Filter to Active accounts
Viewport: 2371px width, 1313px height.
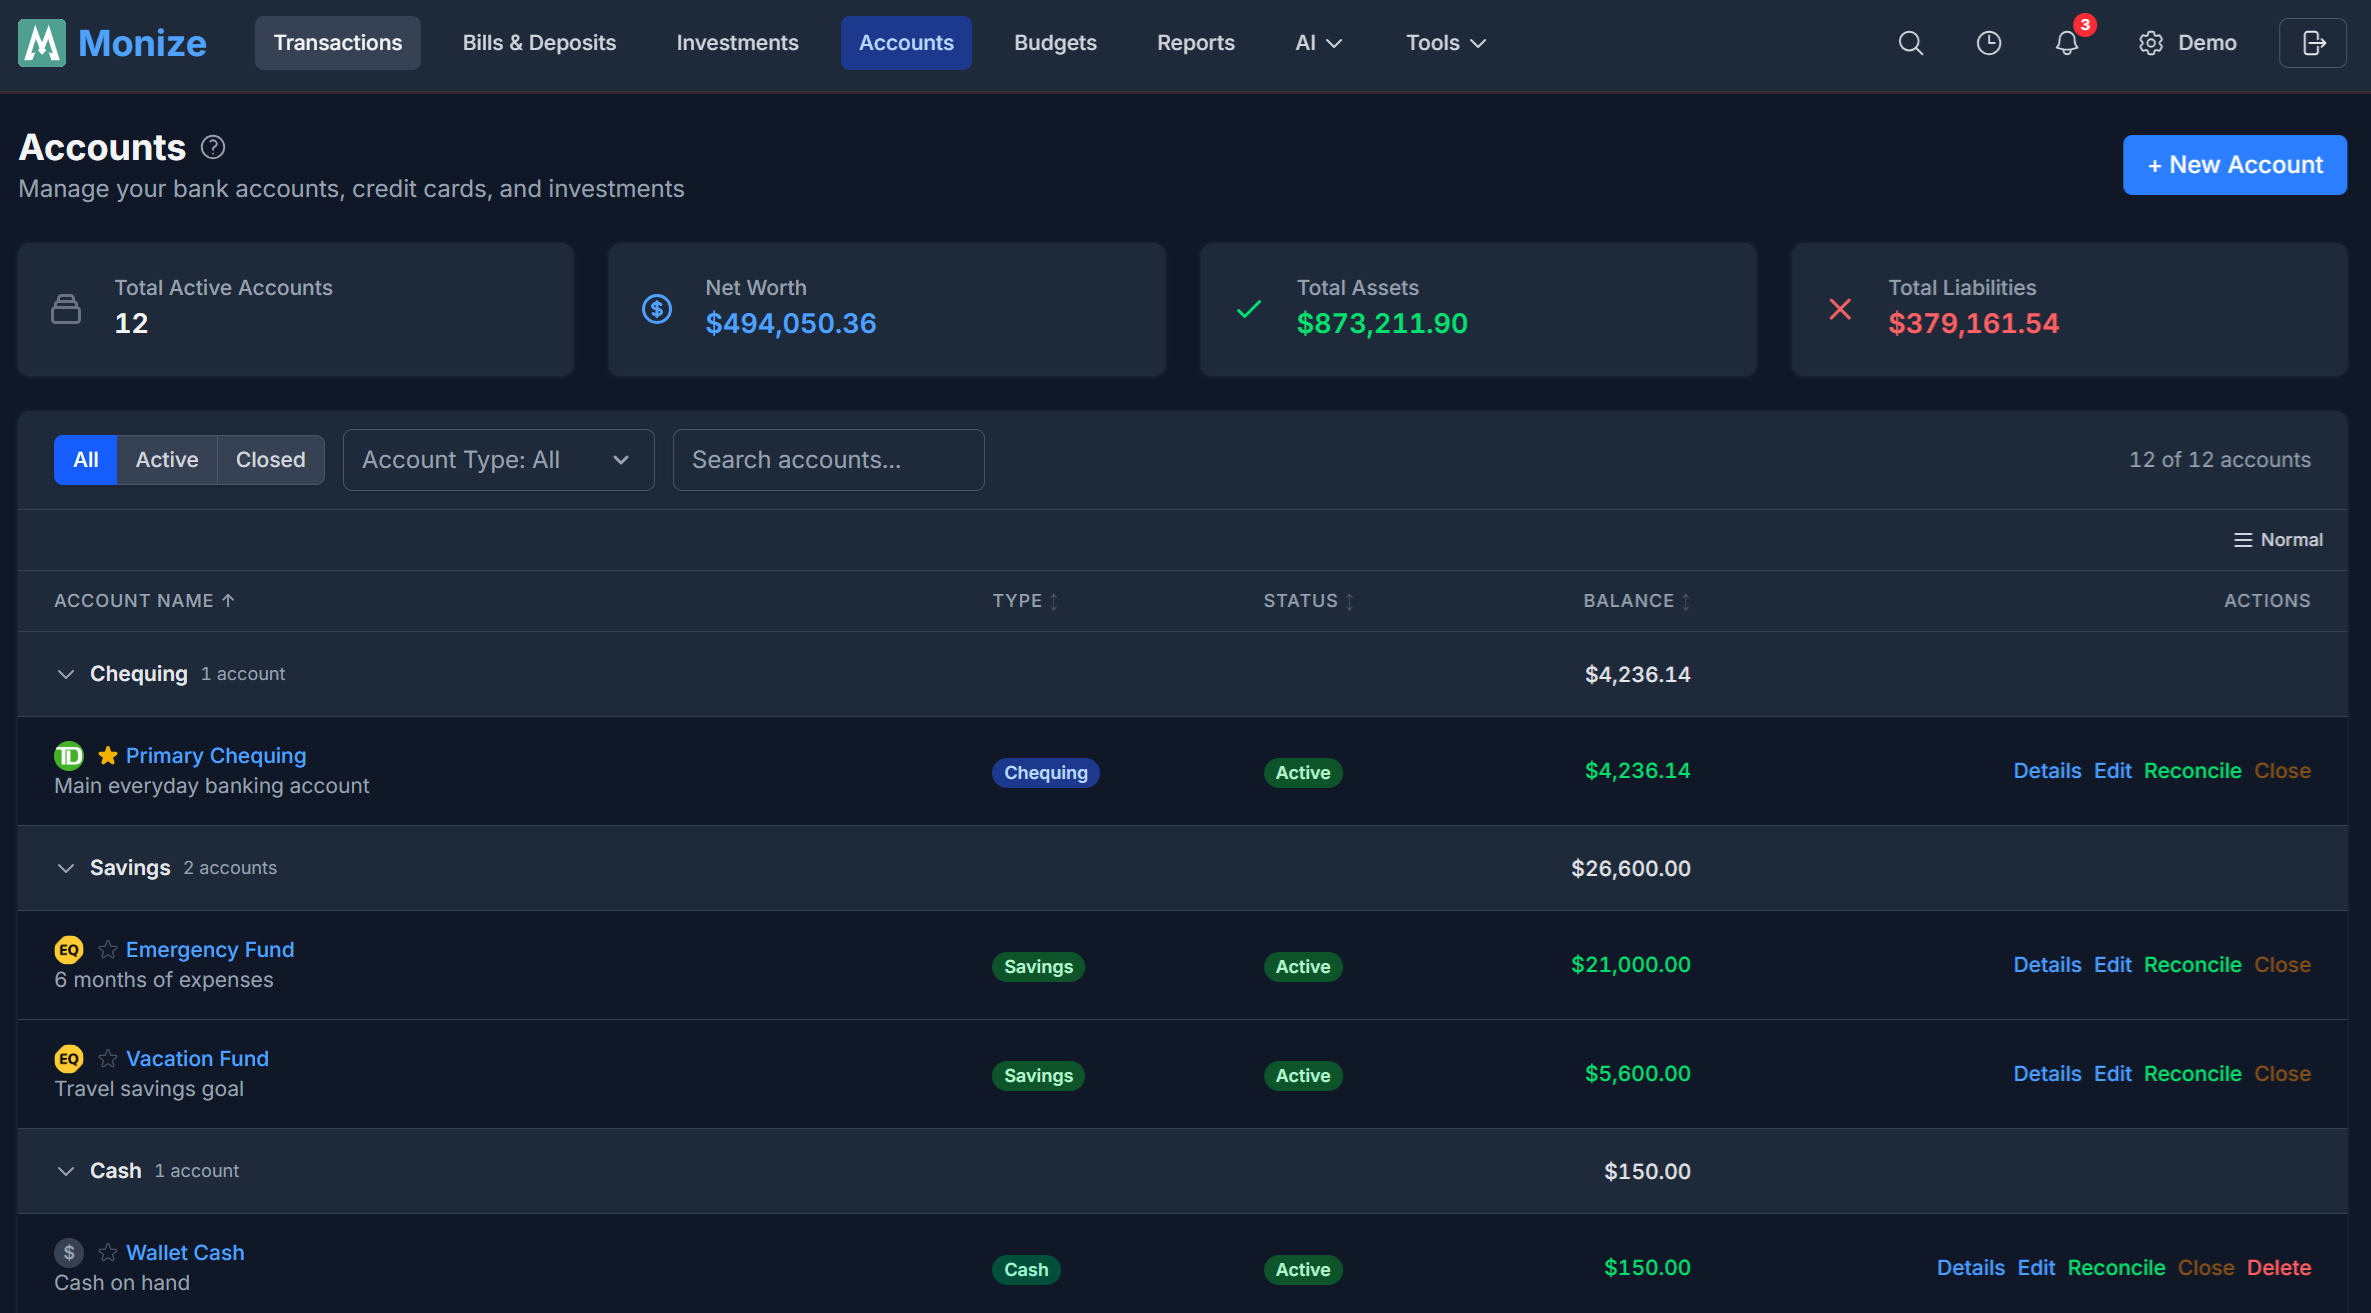tap(167, 460)
